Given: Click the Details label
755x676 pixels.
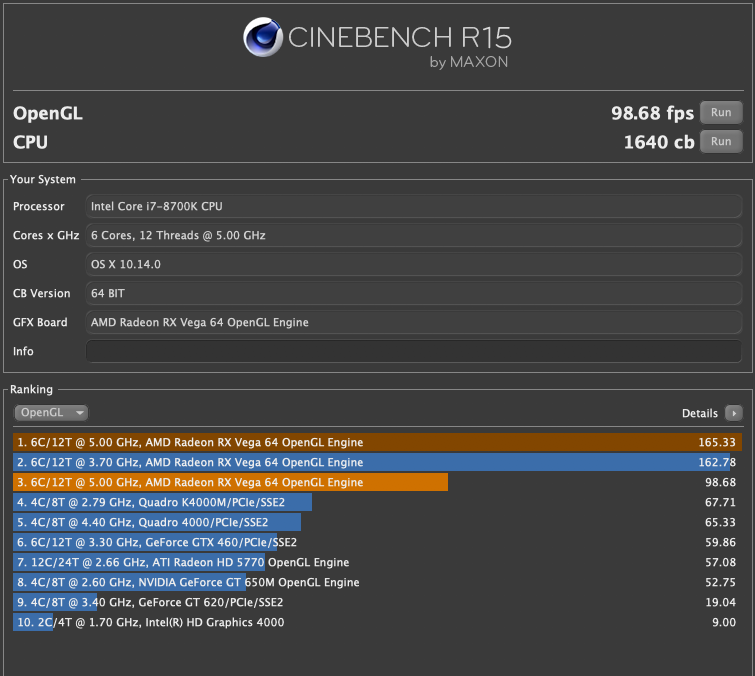Looking at the screenshot, I should coord(700,413).
